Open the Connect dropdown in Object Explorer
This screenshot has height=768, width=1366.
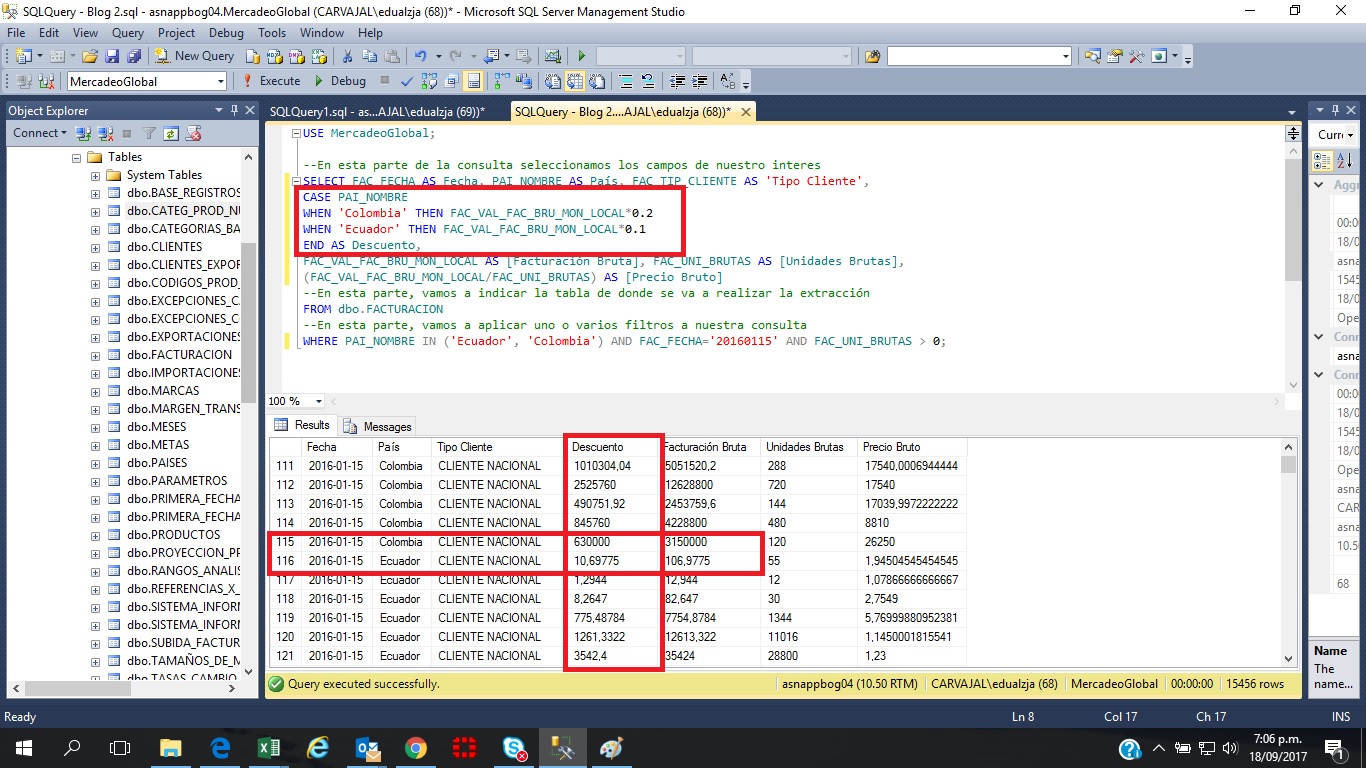point(40,133)
